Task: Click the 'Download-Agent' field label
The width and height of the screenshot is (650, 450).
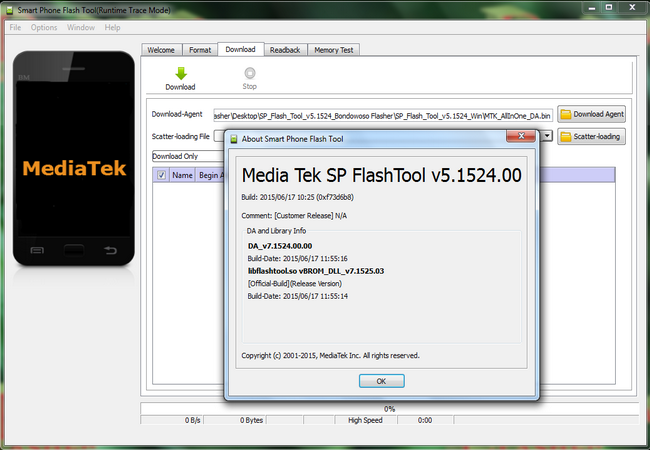Action: [x=177, y=114]
